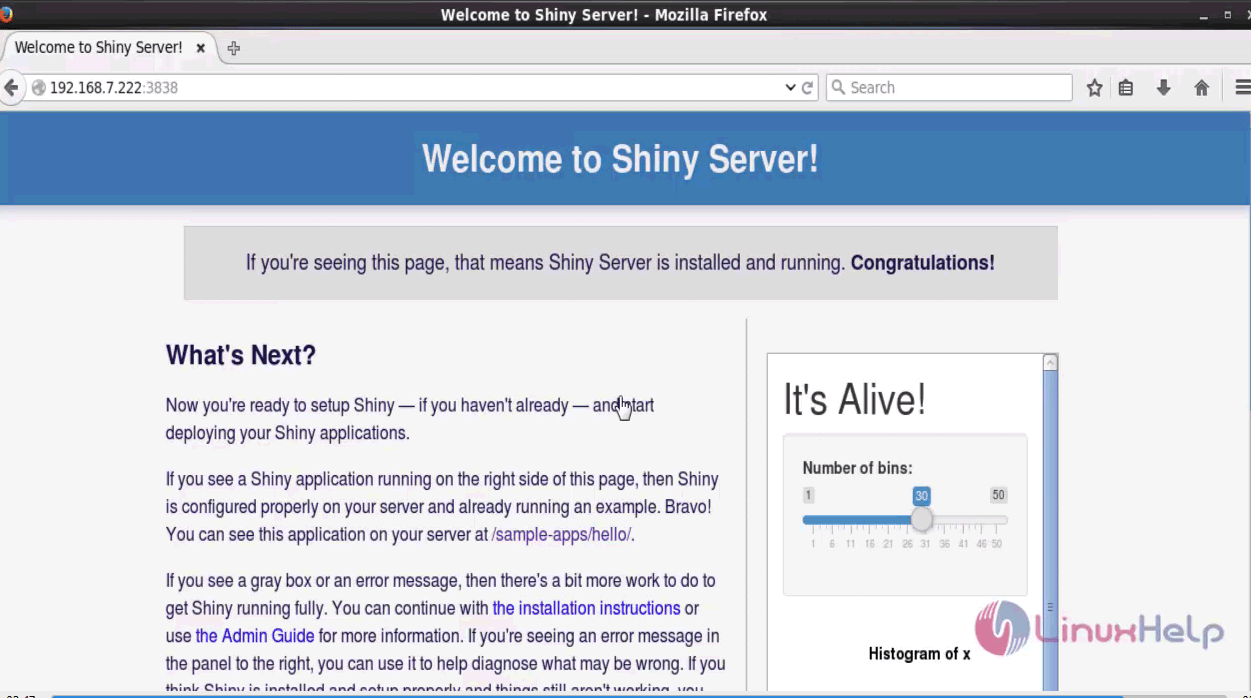Bookmark this page with the star icon

click(x=1095, y=88)
